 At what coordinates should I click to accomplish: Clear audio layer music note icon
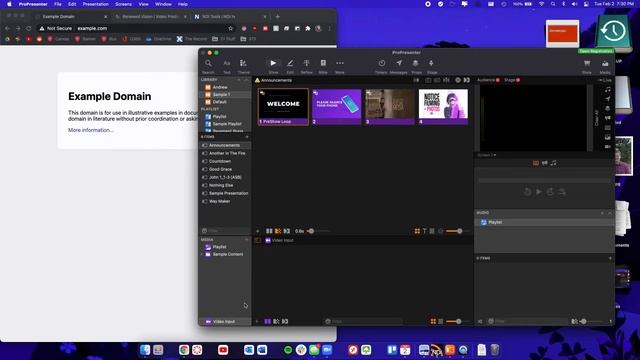(608, 89)
